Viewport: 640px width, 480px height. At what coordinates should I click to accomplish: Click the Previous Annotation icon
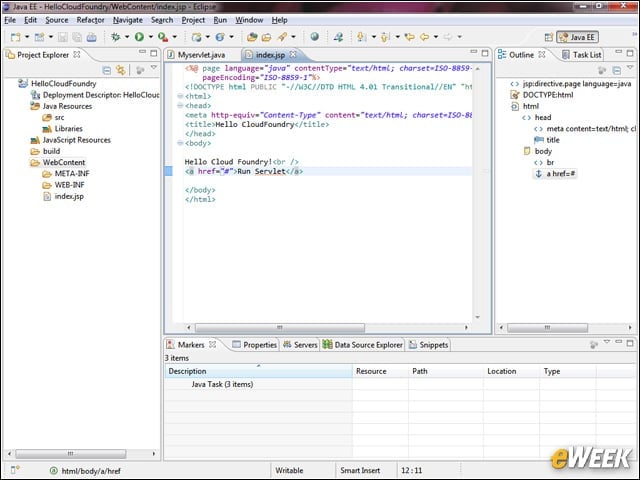385,37
